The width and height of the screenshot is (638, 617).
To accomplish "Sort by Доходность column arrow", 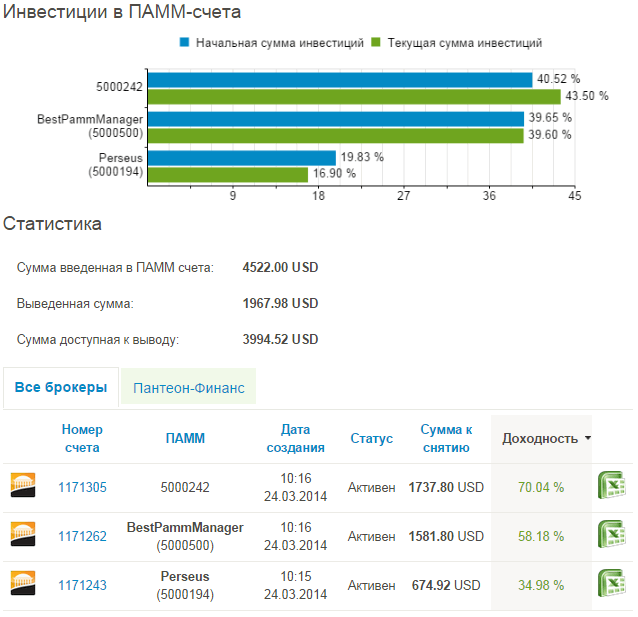I will tap(588, 438).
